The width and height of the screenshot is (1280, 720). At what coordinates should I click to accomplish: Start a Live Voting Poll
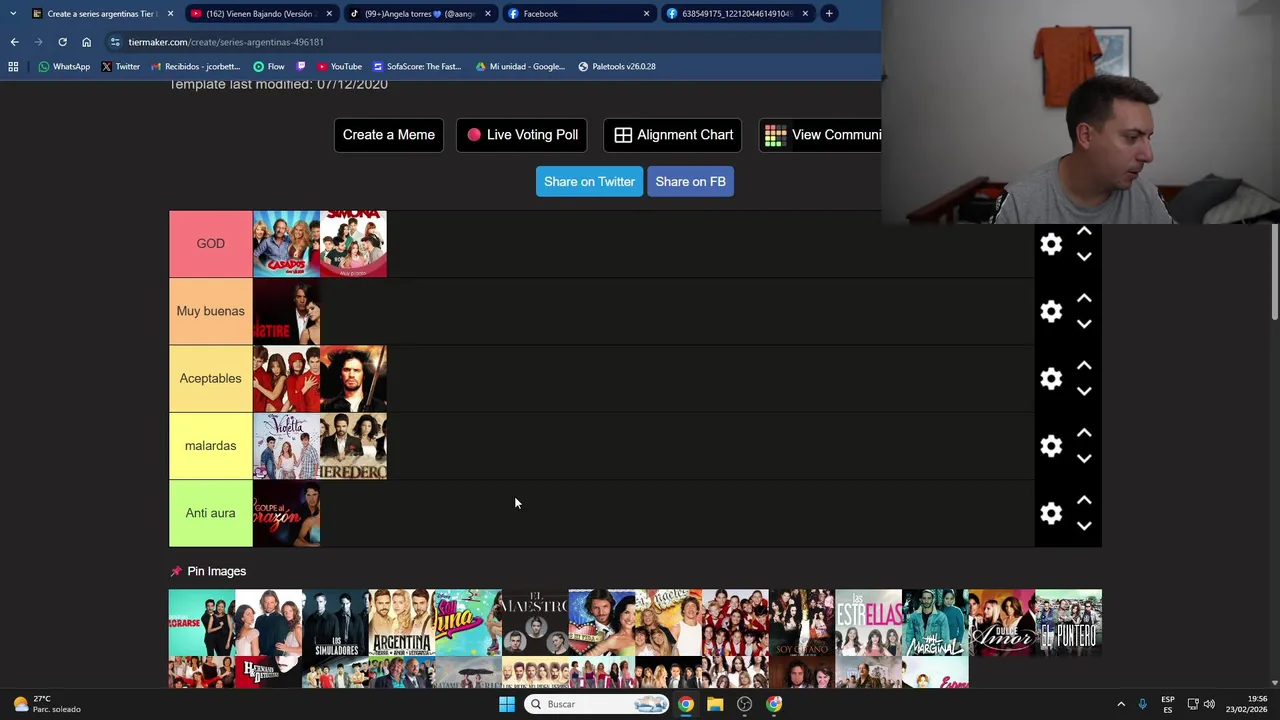pyautogui.click(x=522, y=135)
